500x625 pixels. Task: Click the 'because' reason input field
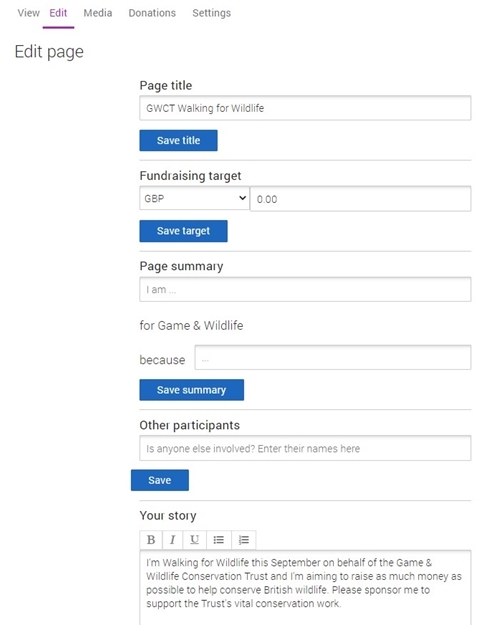[333, 358]
